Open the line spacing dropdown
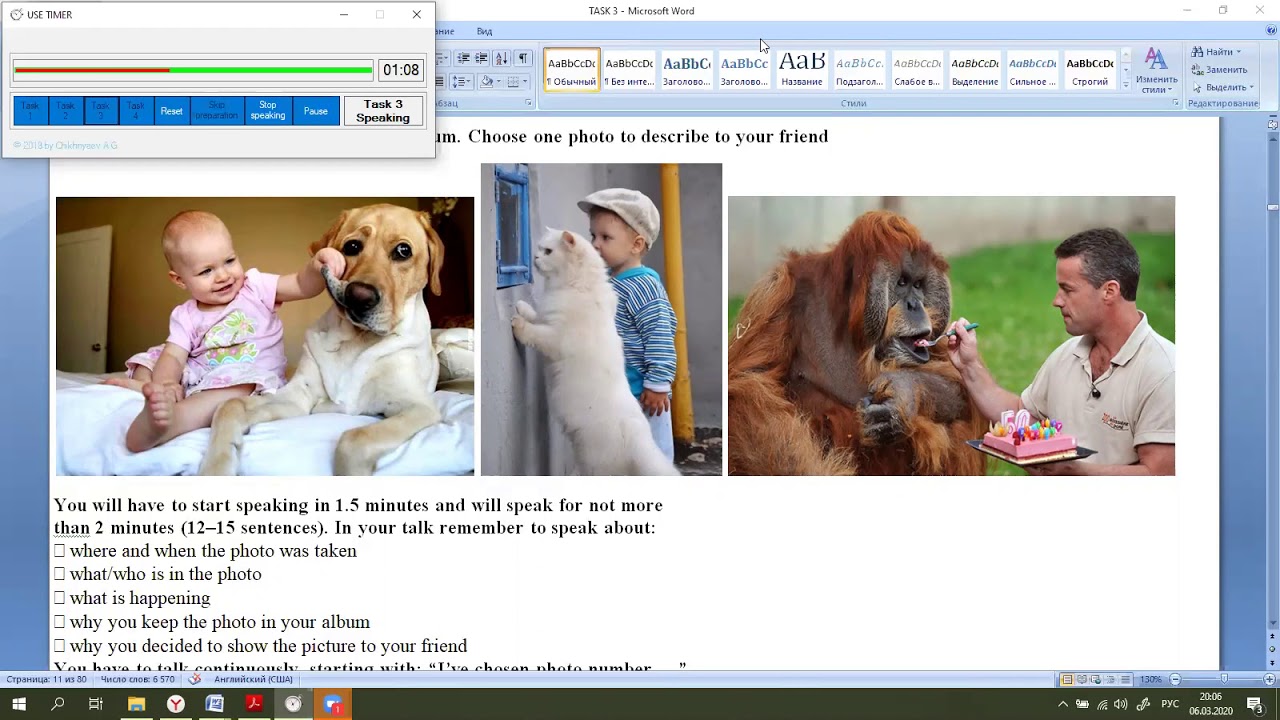The width and height of the screenshot is (1280, 720). [461, 82]
